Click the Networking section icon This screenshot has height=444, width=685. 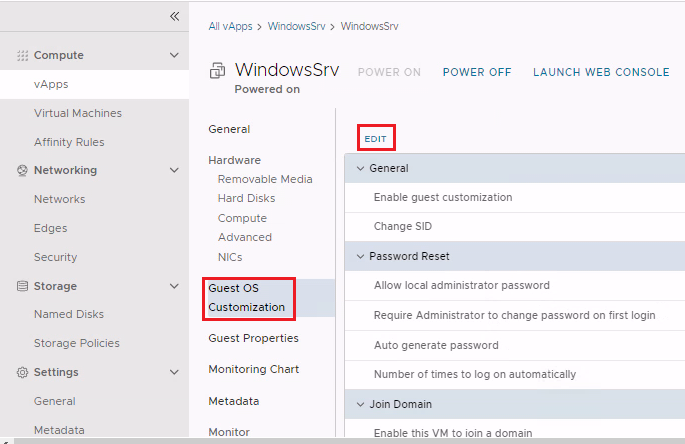pyautogui.click(x=23, y=171)
